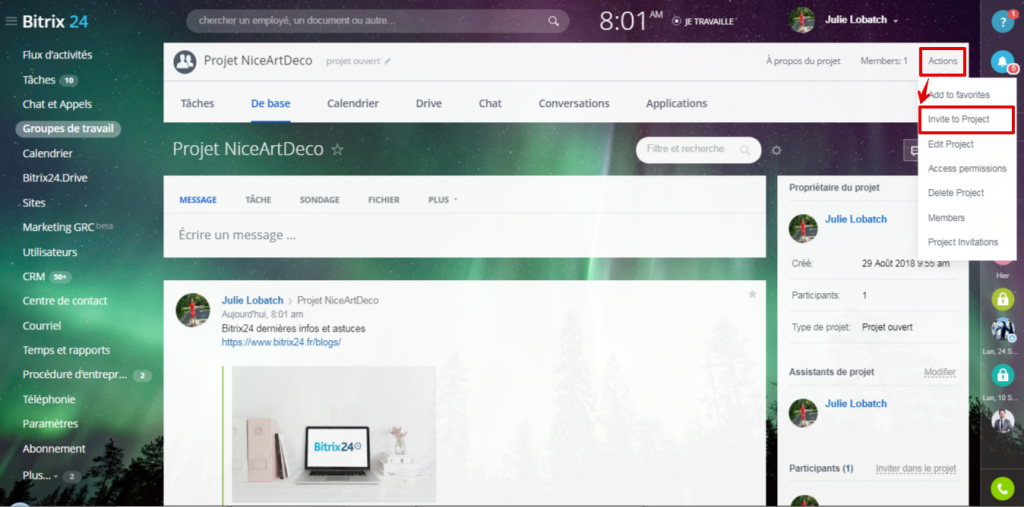Switch to the De base tab
Image resolution: width=1024 pixels, height=507 pixels.
click(270, 103)
